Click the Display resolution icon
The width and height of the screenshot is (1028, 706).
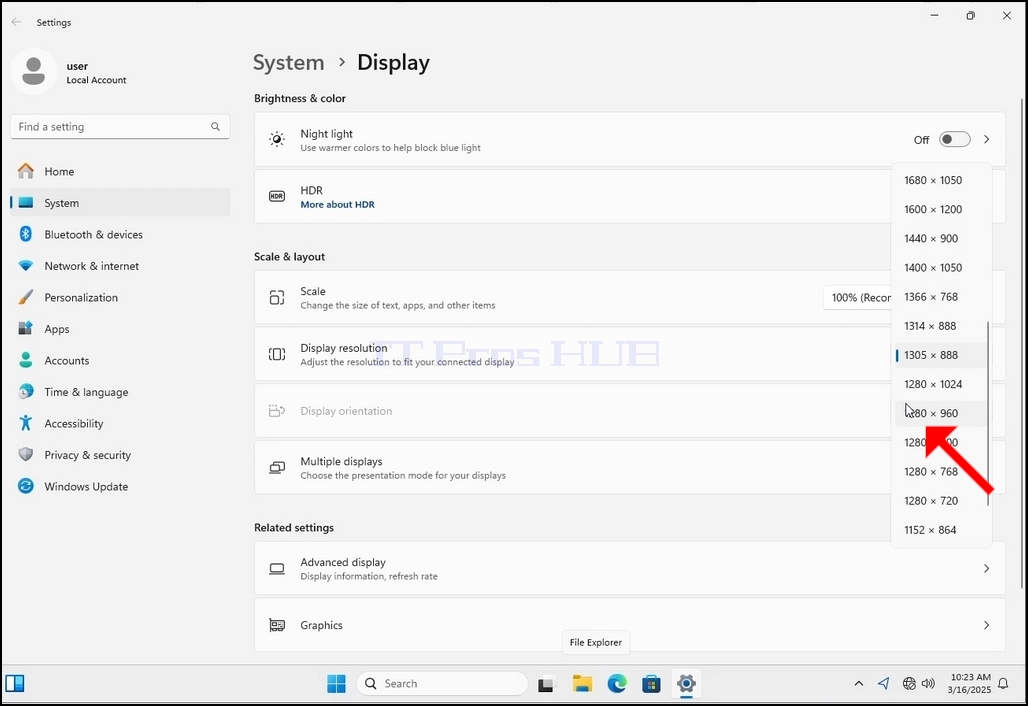click(277, 354)
